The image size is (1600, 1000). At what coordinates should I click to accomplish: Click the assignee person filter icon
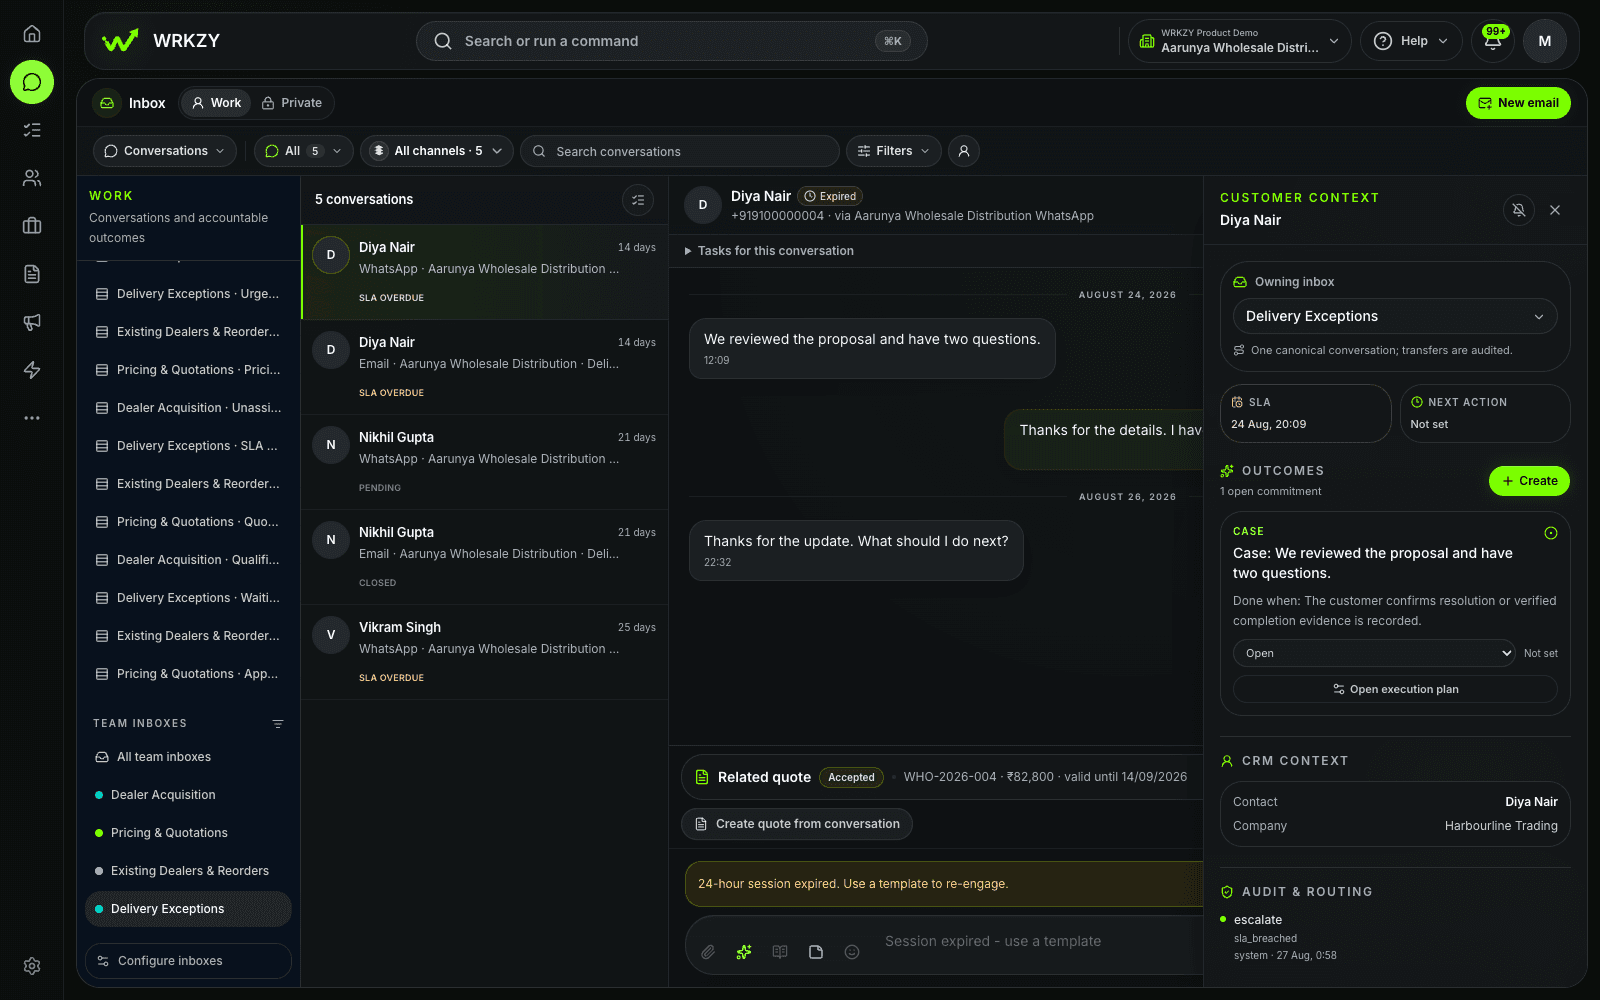964,151
